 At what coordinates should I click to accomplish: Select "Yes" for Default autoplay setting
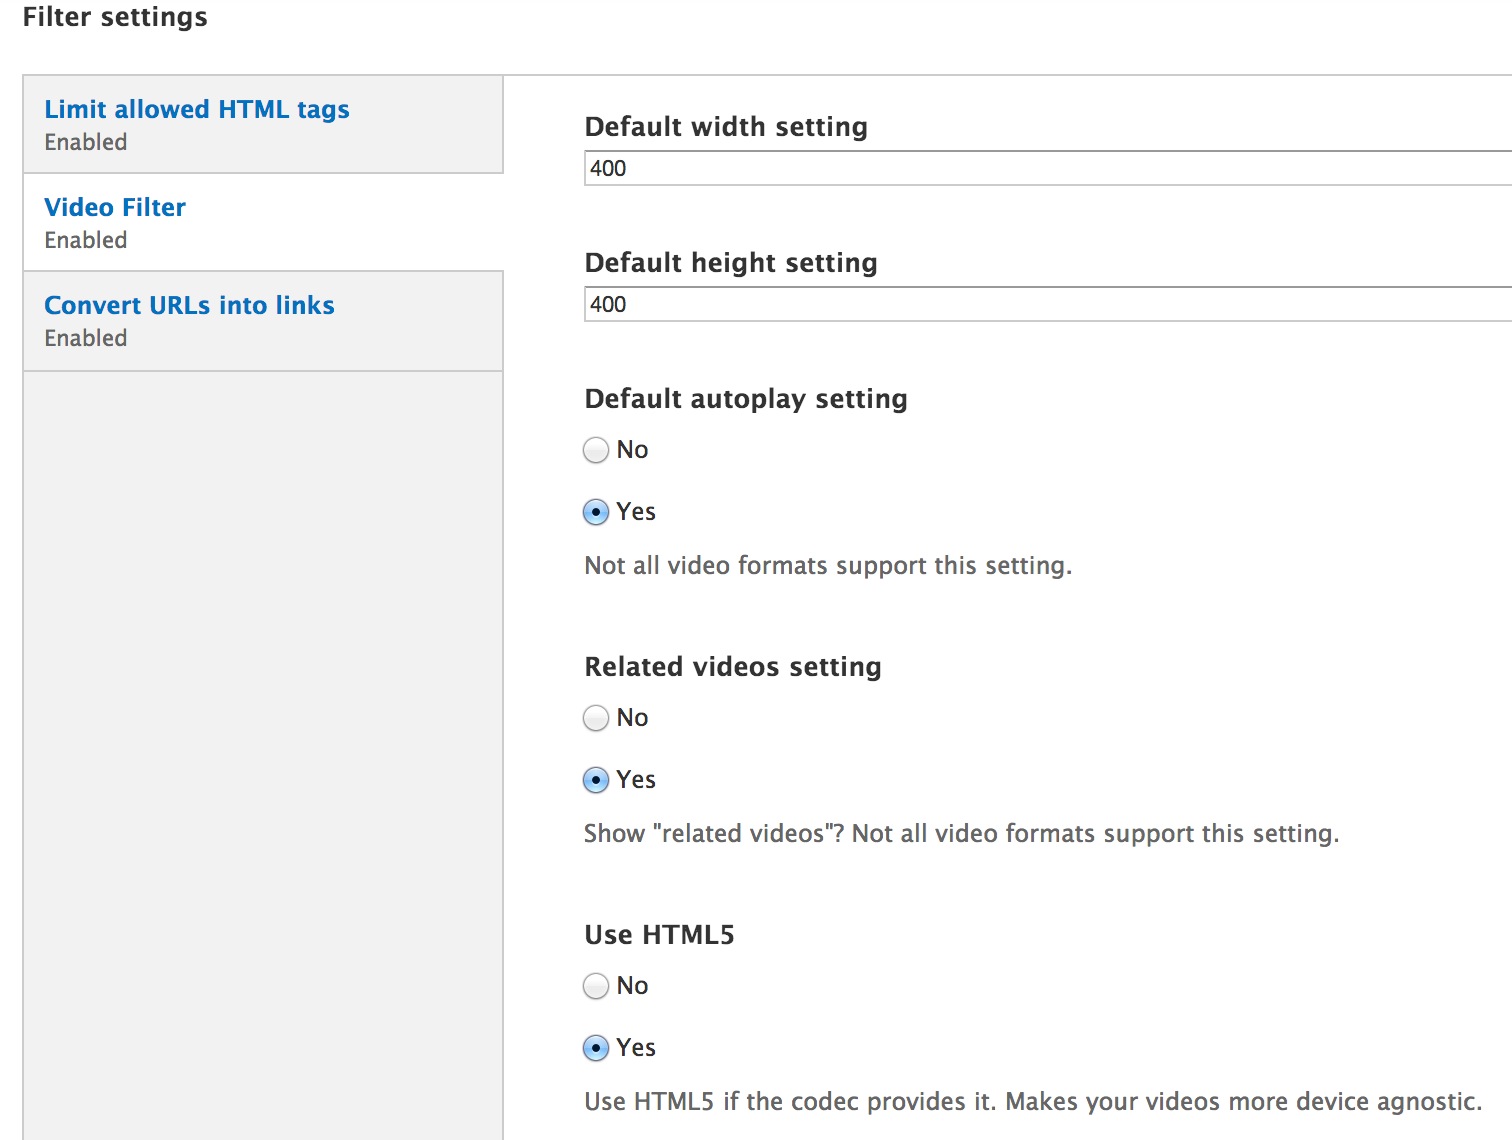point(596,511)
